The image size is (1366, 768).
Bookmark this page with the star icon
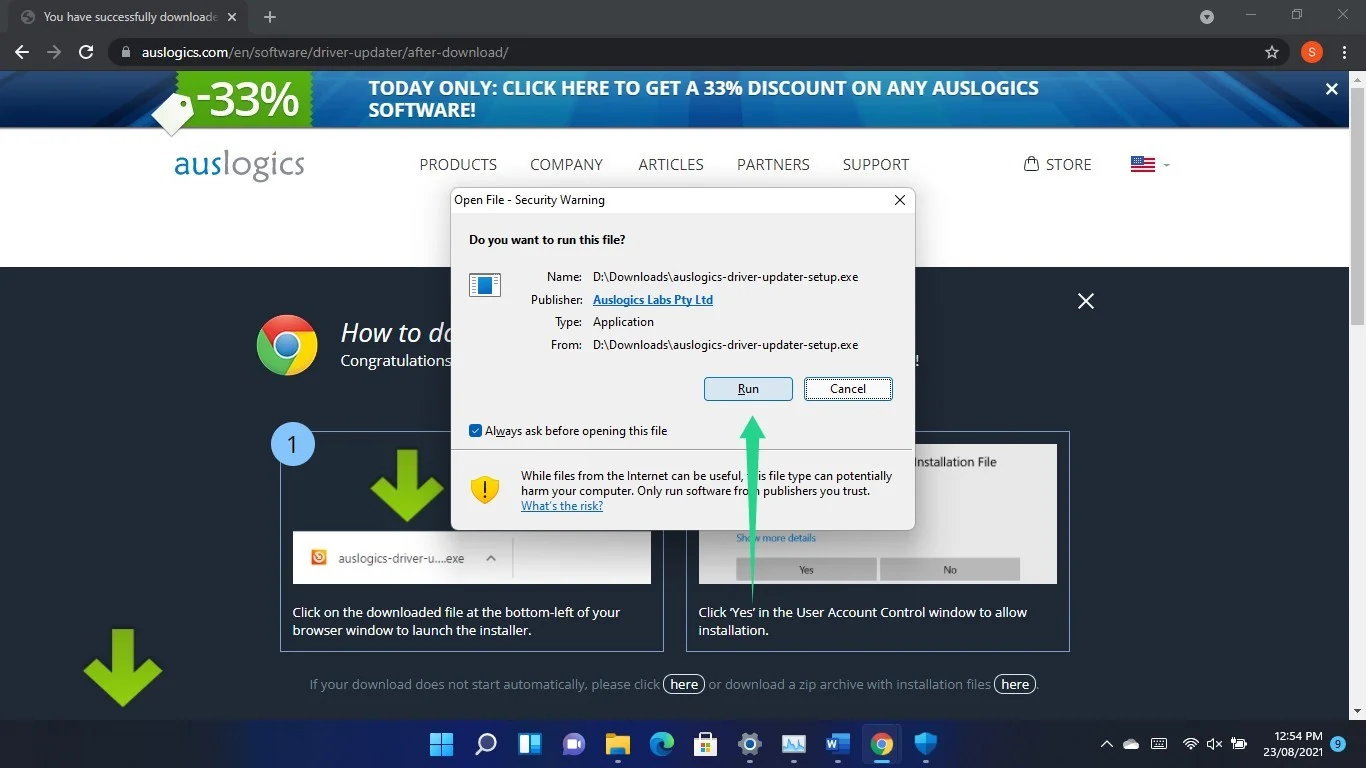(x=1272, y=52)
